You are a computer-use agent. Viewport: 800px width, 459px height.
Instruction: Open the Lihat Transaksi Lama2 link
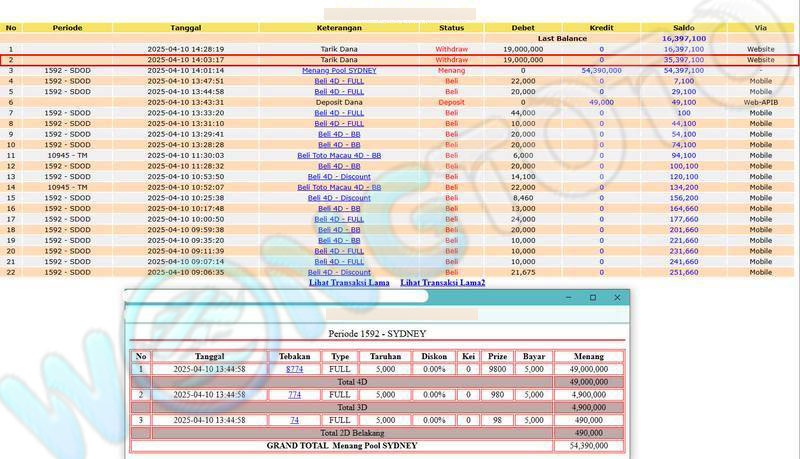[443, 283]
